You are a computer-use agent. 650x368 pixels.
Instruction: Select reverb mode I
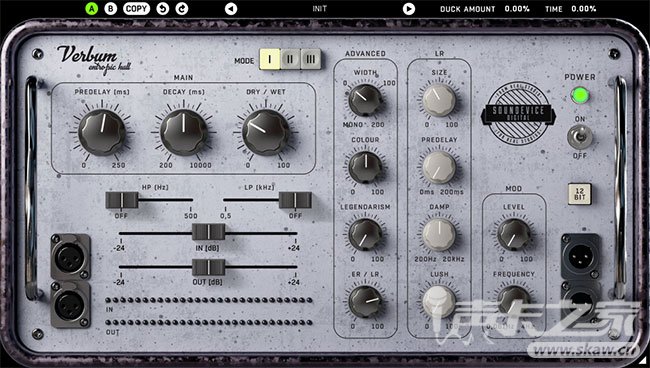270,59
